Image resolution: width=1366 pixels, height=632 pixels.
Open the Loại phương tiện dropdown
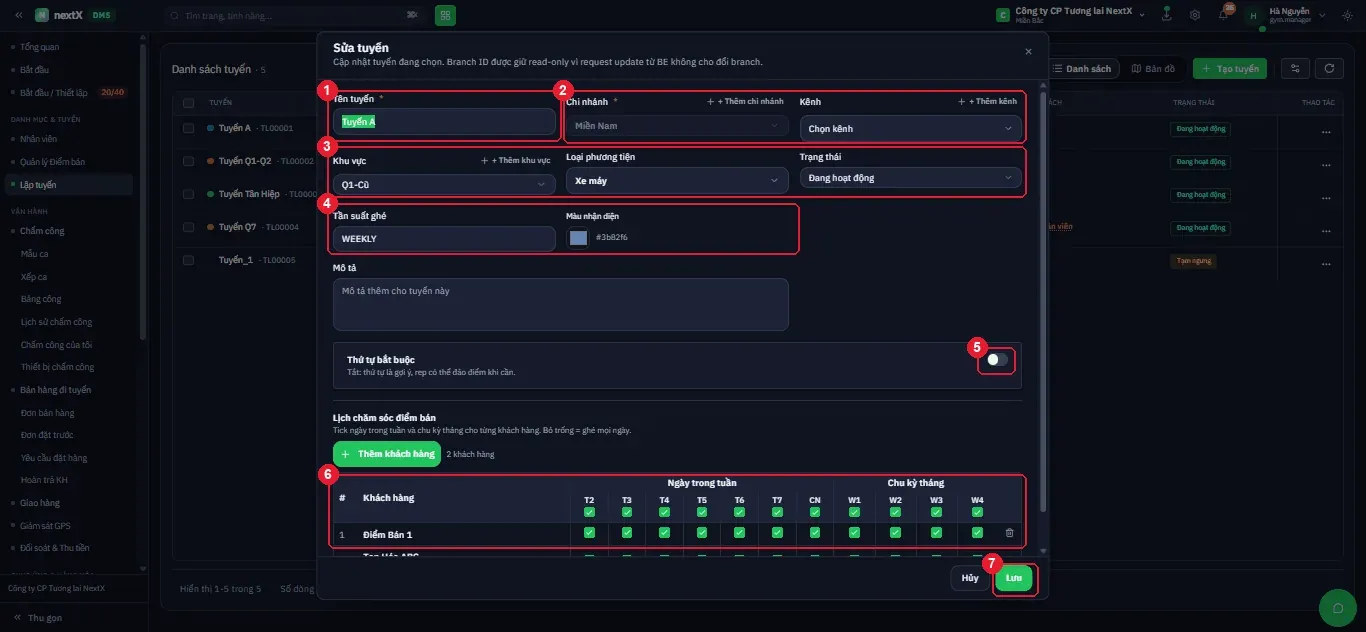click(677, 180)
